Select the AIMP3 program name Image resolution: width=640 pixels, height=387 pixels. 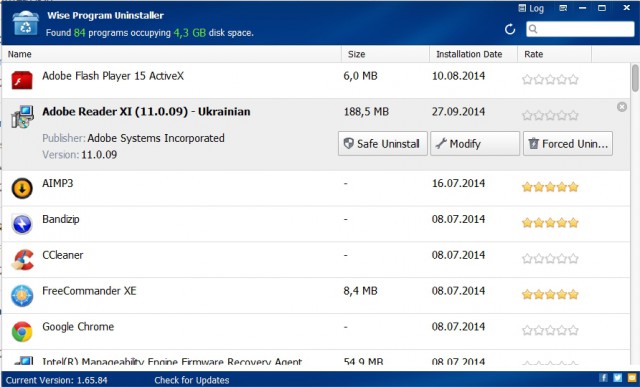(58, 183)
